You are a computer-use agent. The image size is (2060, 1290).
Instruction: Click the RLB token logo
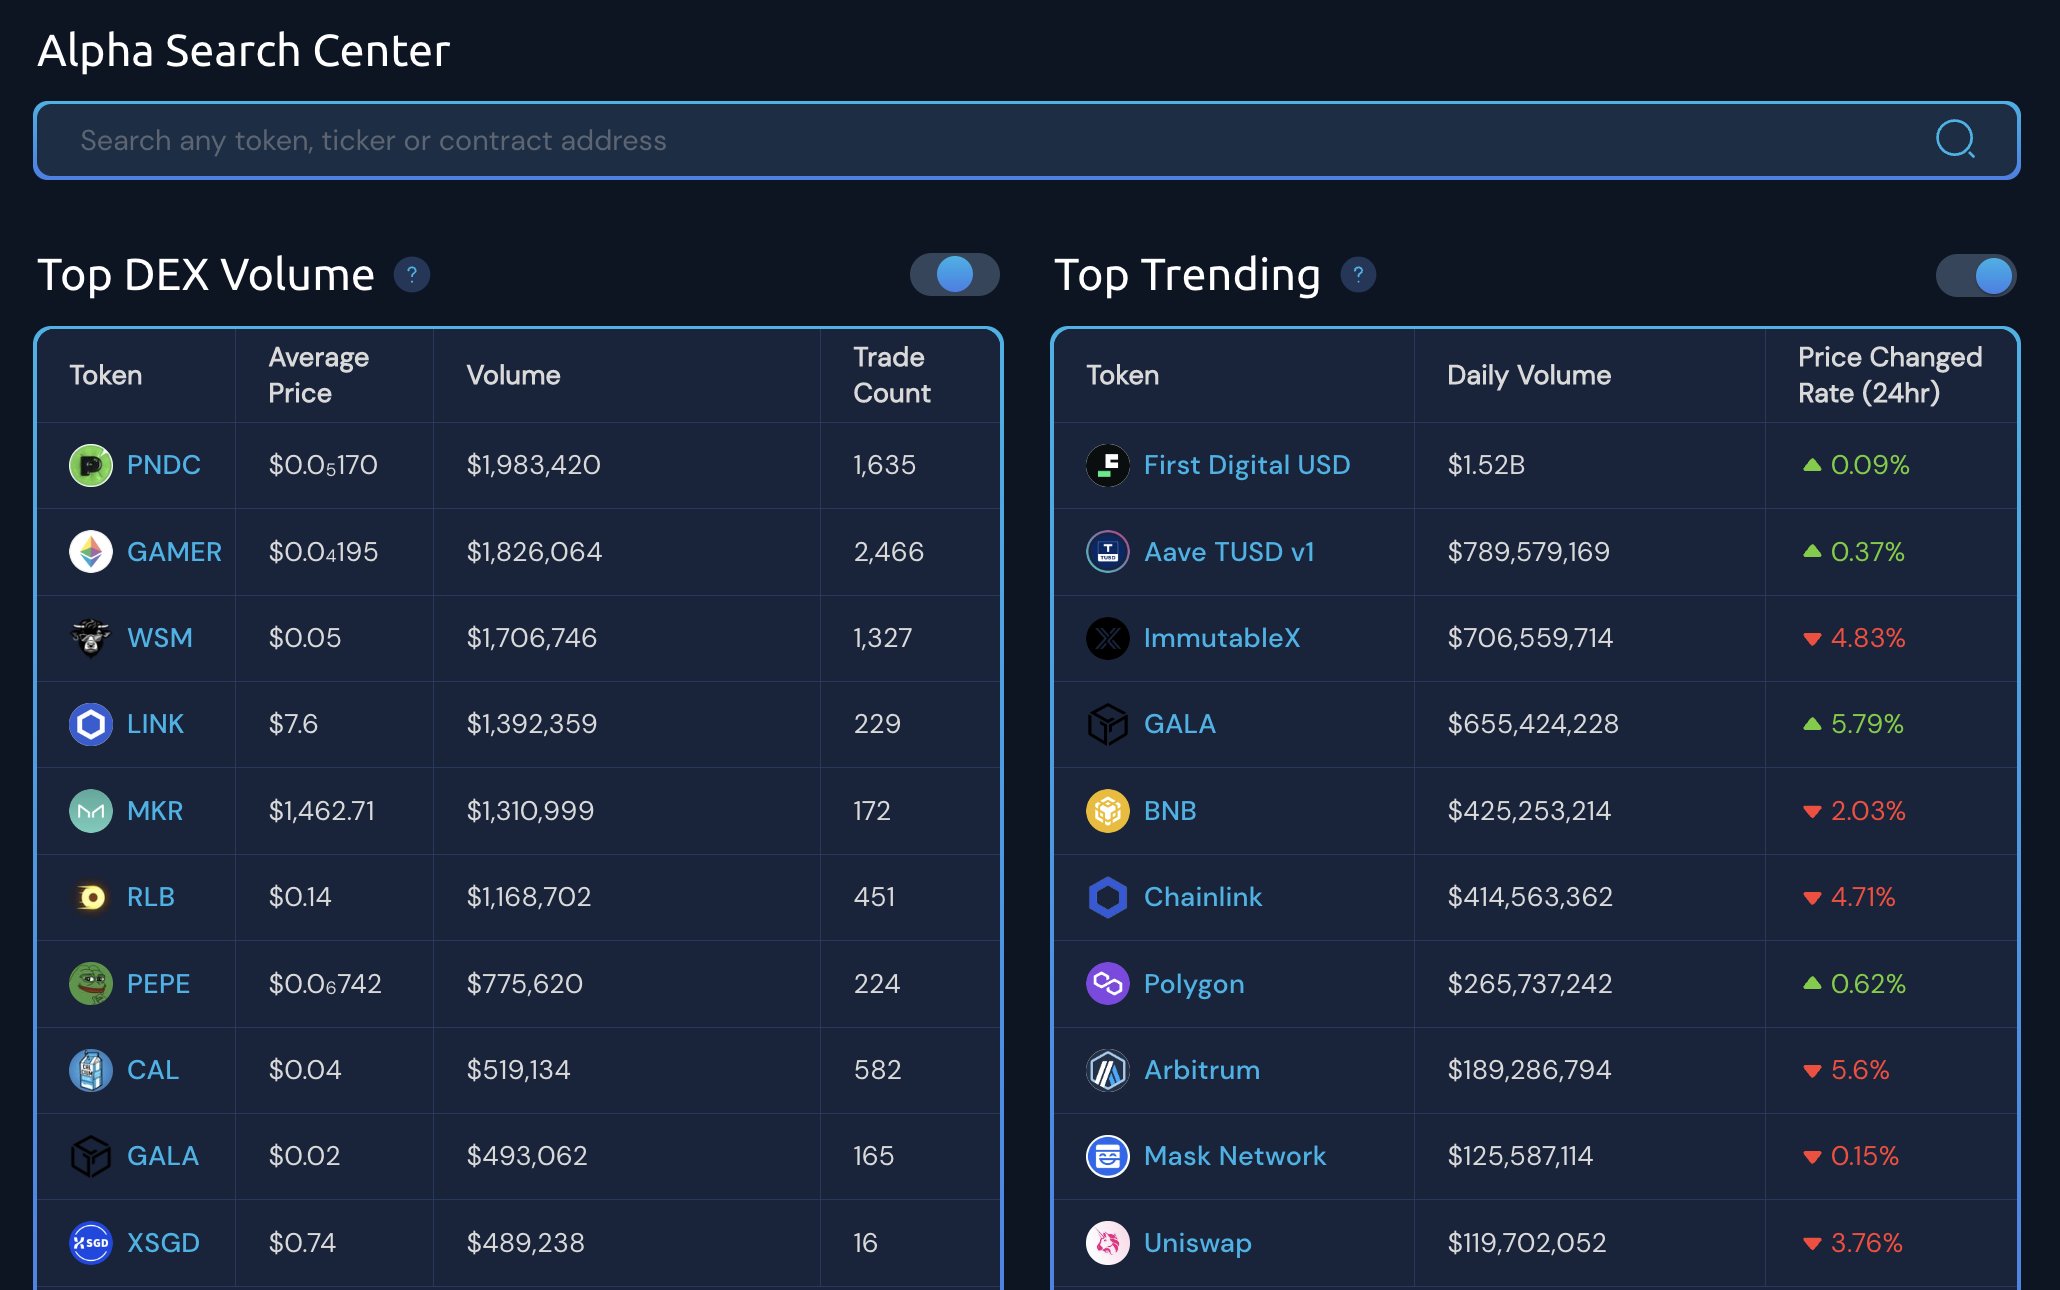click(x=90, y=897)
